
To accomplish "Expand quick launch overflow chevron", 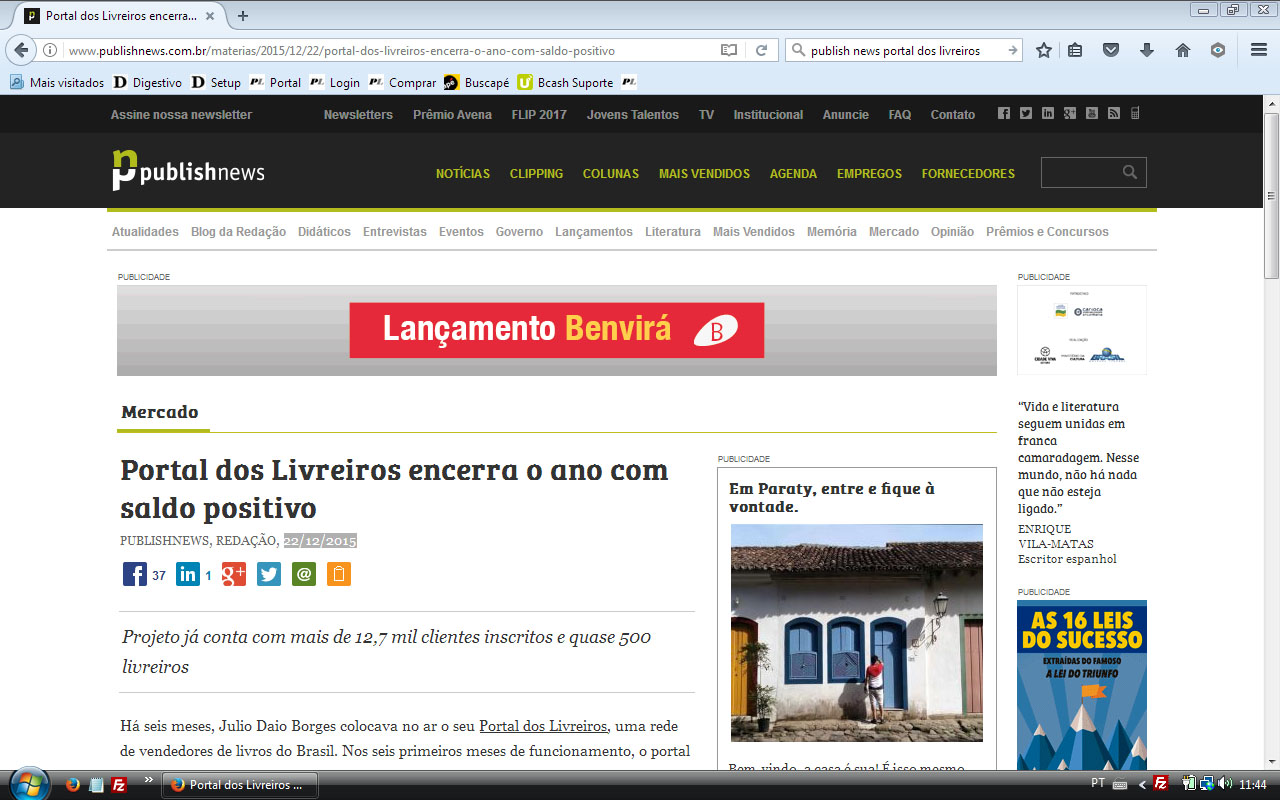I will point(149,779).
